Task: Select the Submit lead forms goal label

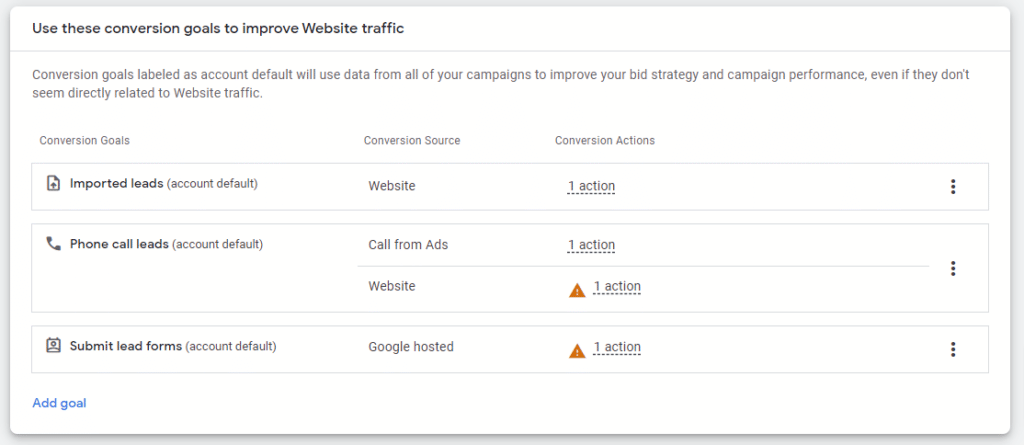Action: click(126, 346)
